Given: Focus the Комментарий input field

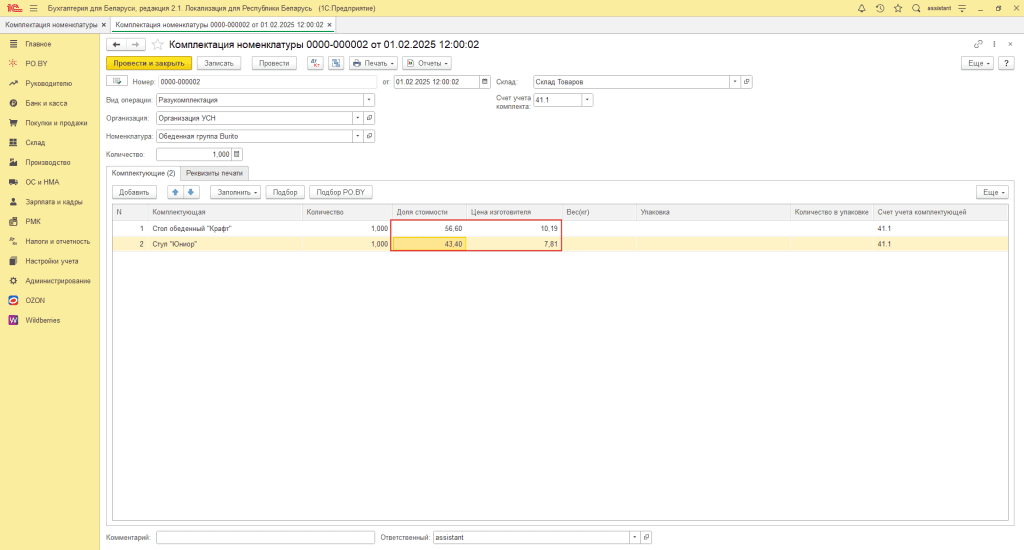Looking at the screenshot, I should click(x=265, y=537).
